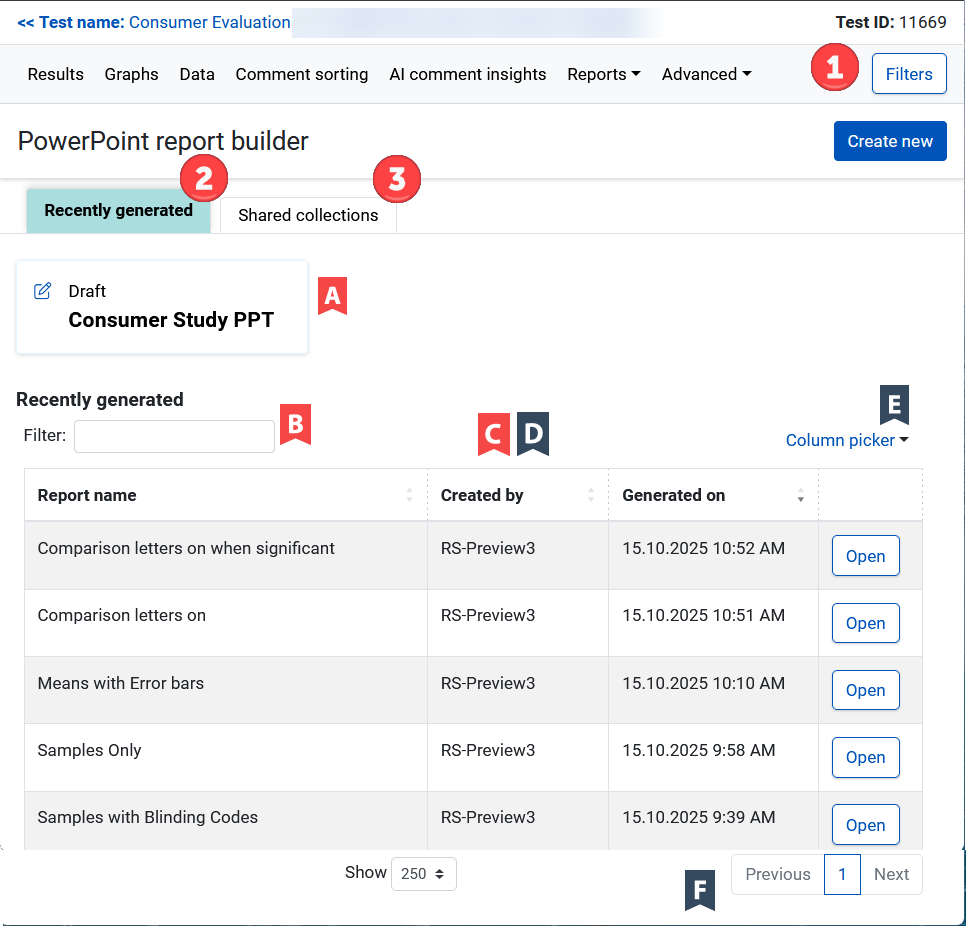Open the Comment sorting page
The image size is (966, 926).
[301, 74]
